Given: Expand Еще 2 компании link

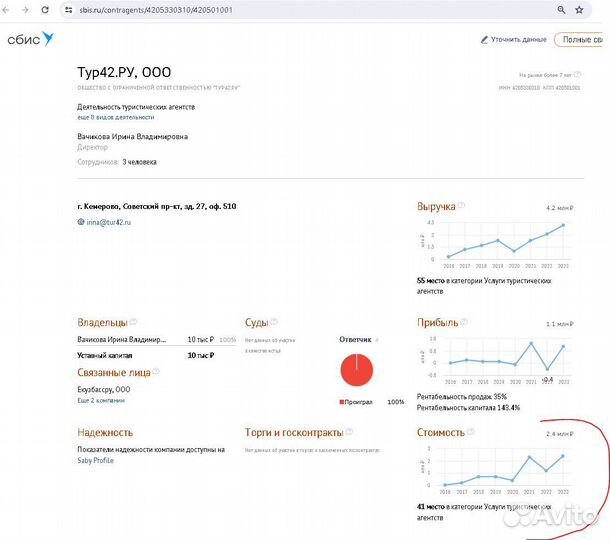Looking at the screenshot, I should (x=101, y=400).
